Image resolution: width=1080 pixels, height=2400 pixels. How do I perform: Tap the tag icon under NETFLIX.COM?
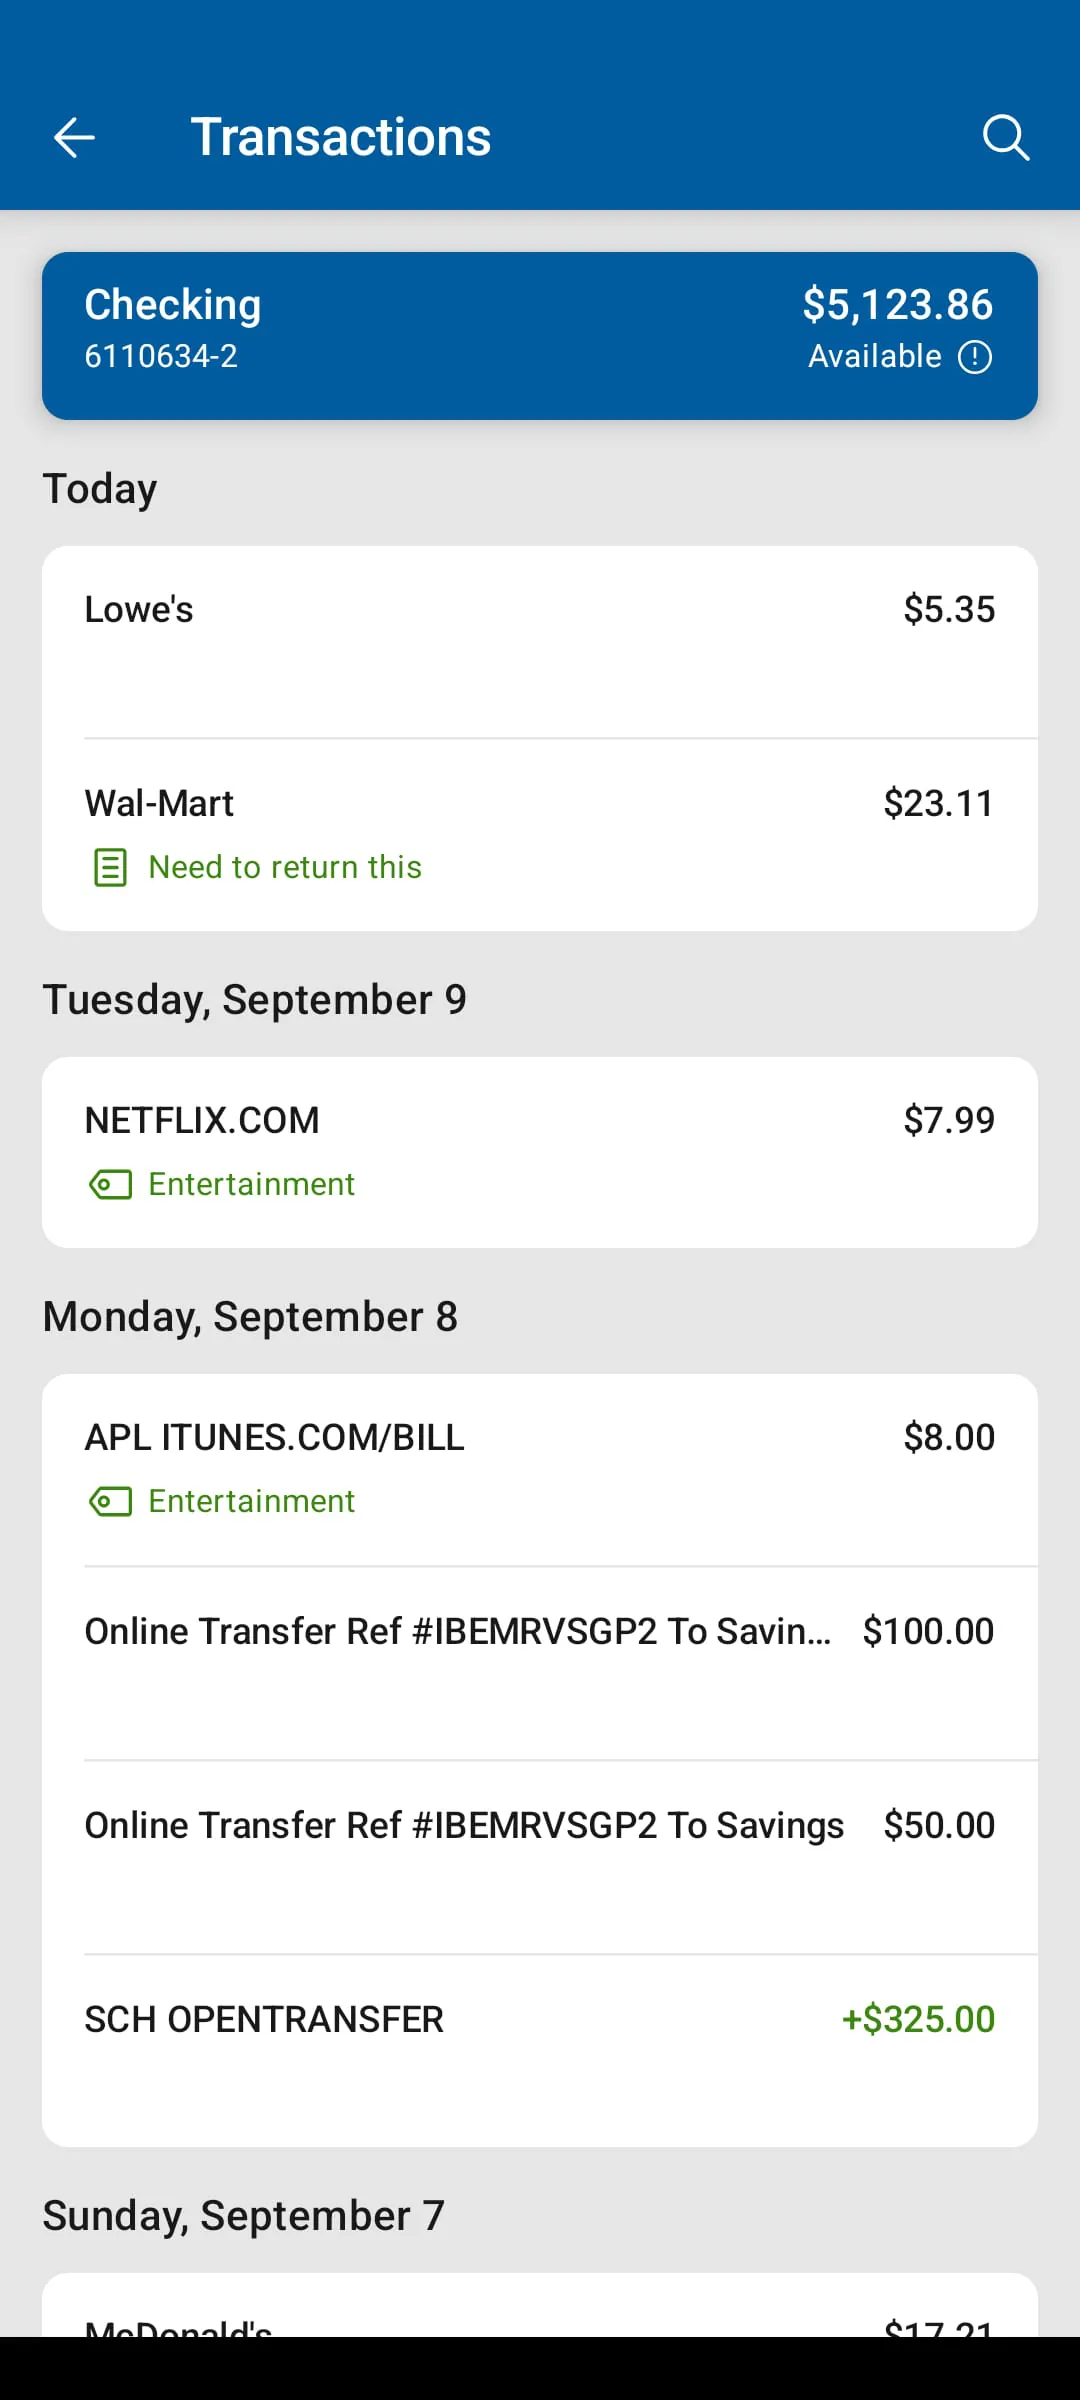pos(110,1185)
